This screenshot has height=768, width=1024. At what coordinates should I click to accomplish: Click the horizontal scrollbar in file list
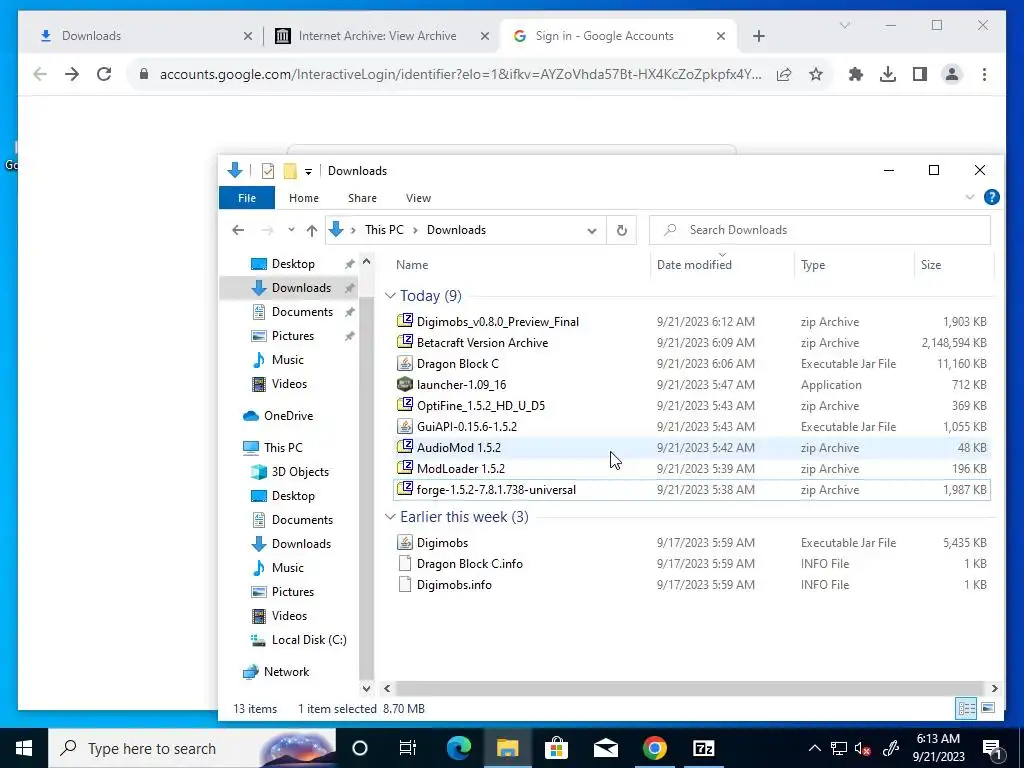689,688
